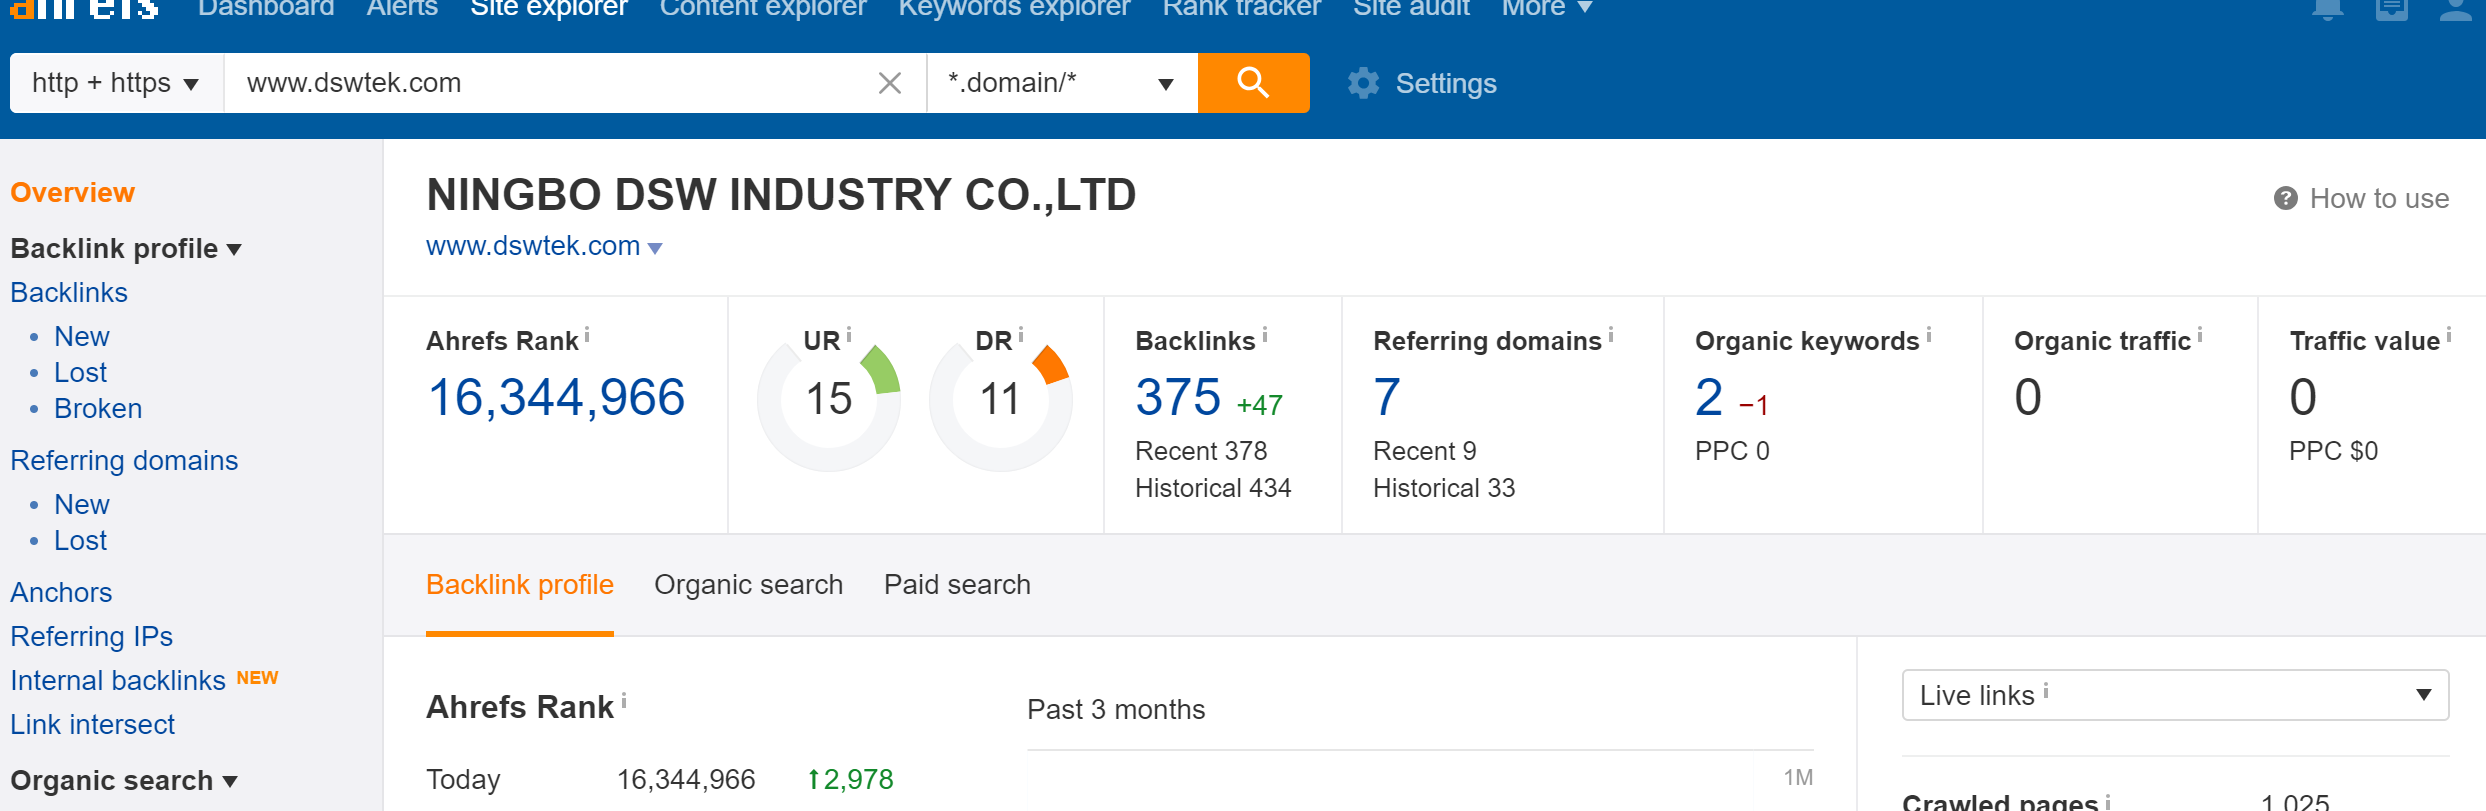This screenshot has width=2486, height=811.
Task: Click info icon beside Ahrefs Rank chart heading
Action: pyautogui.click(x=624, y=701)
